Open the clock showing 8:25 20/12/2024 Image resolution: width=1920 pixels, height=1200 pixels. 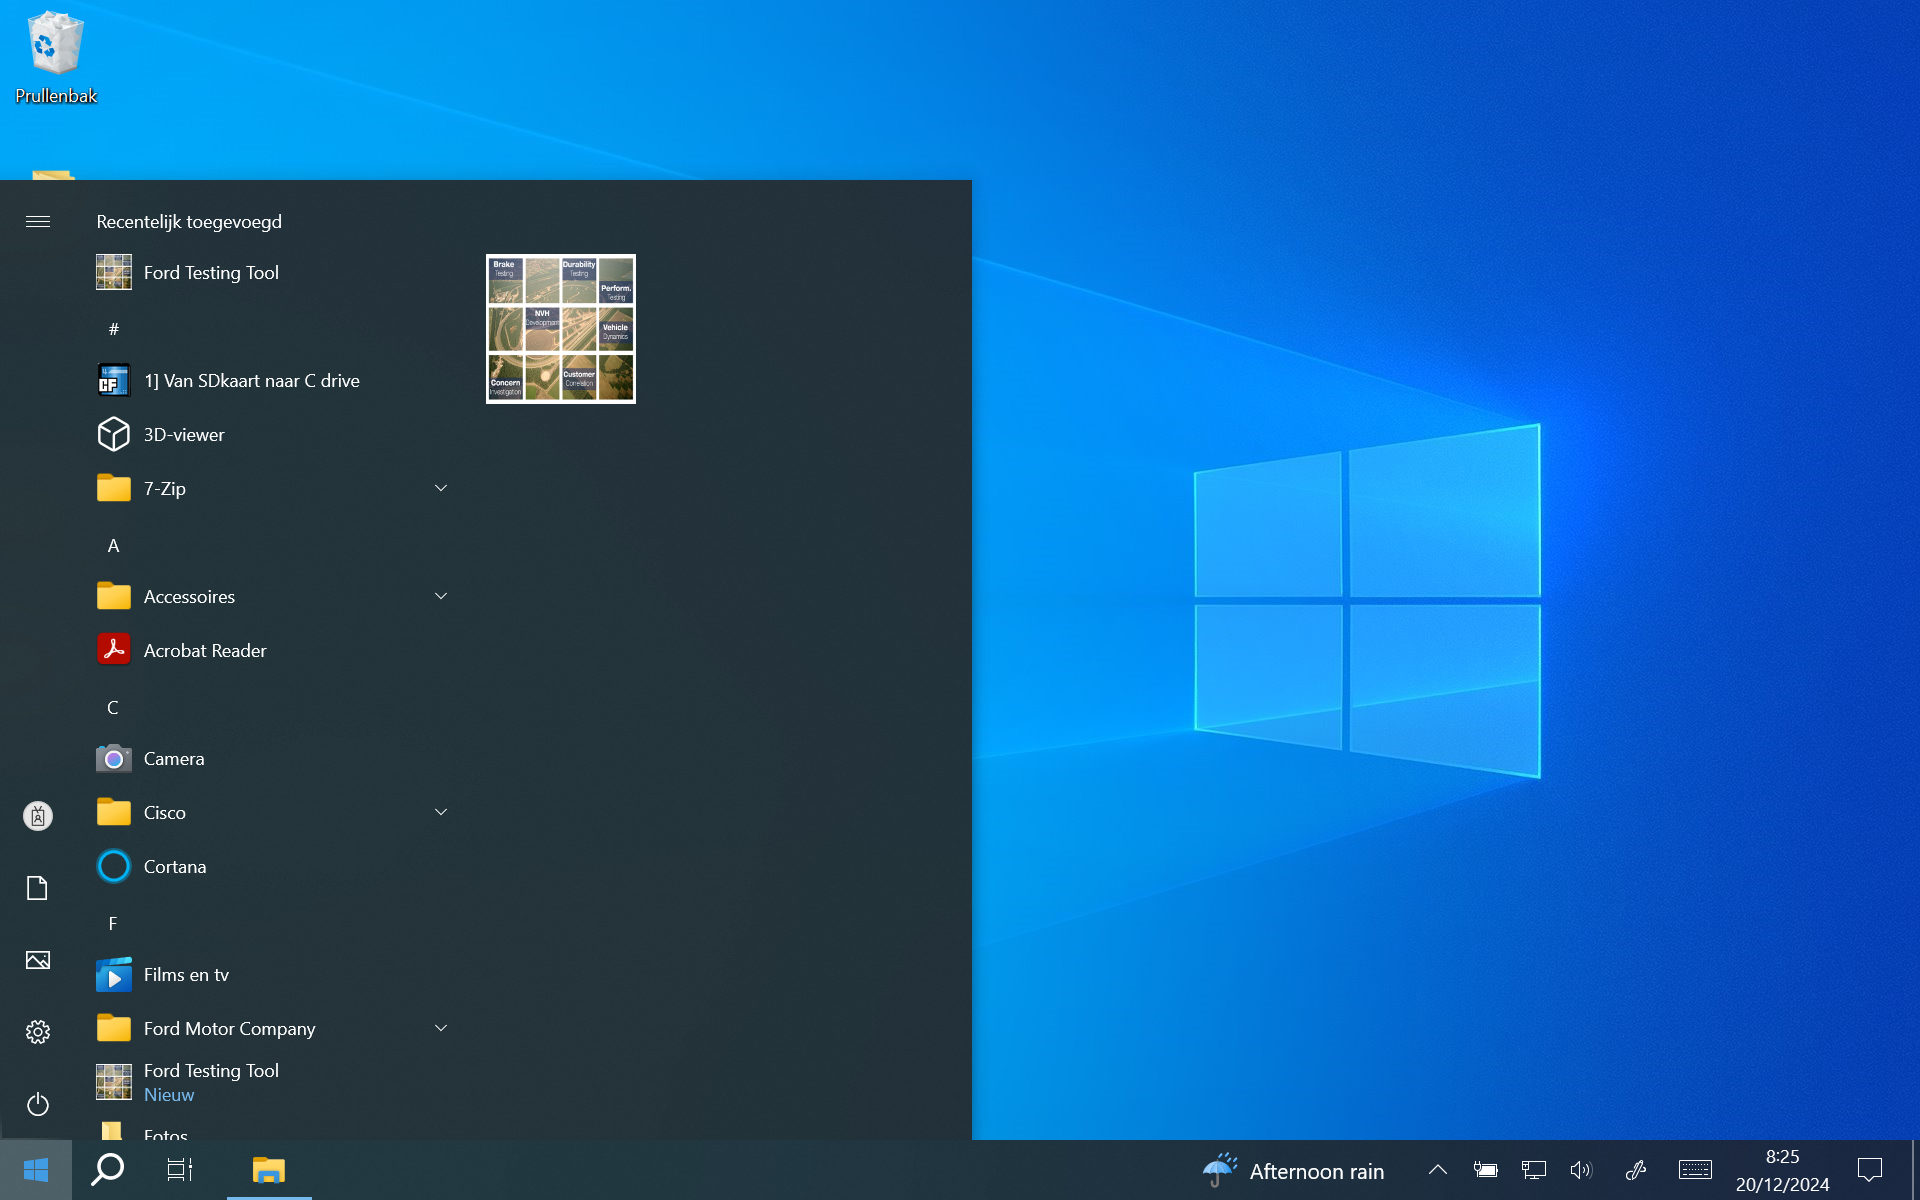(x=1782, y=1170)
